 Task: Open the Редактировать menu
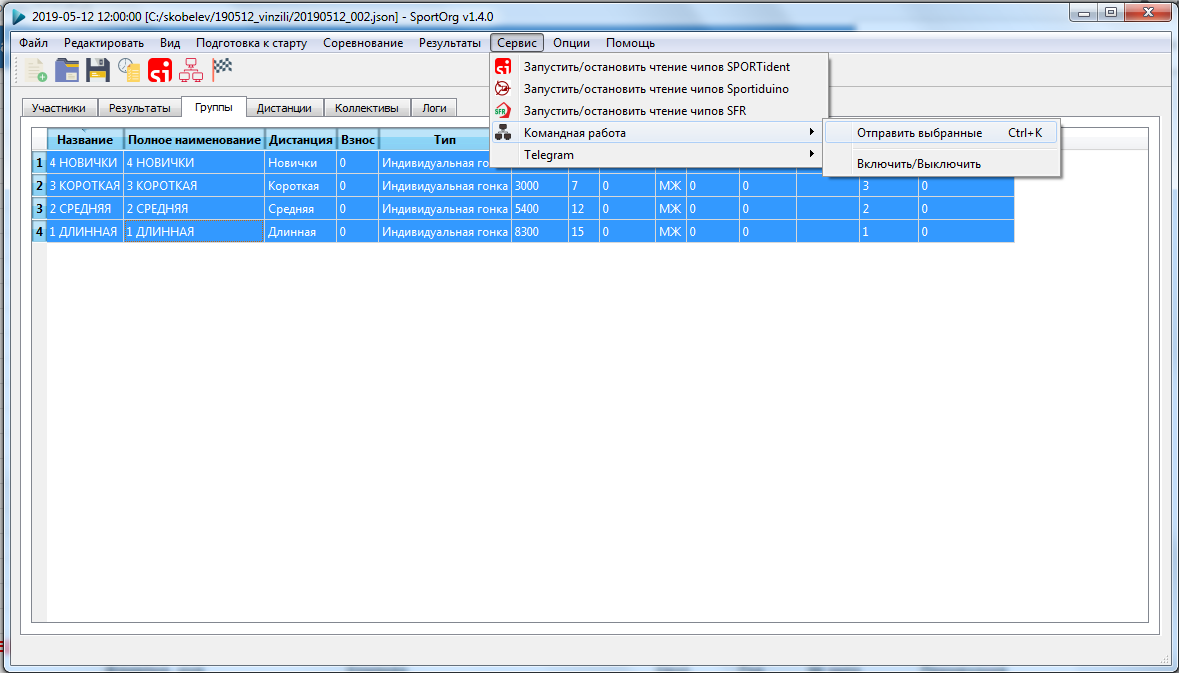click(x=104, y=43)
